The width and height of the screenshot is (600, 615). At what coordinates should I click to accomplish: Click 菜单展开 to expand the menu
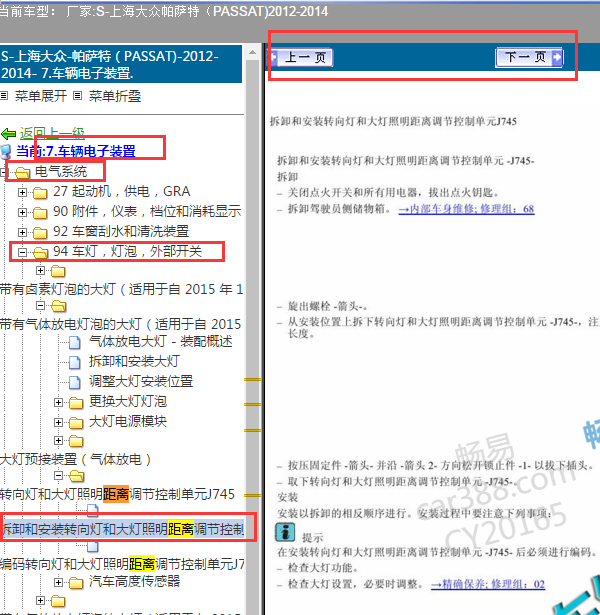pyautogui.click(x=41, y=96)
